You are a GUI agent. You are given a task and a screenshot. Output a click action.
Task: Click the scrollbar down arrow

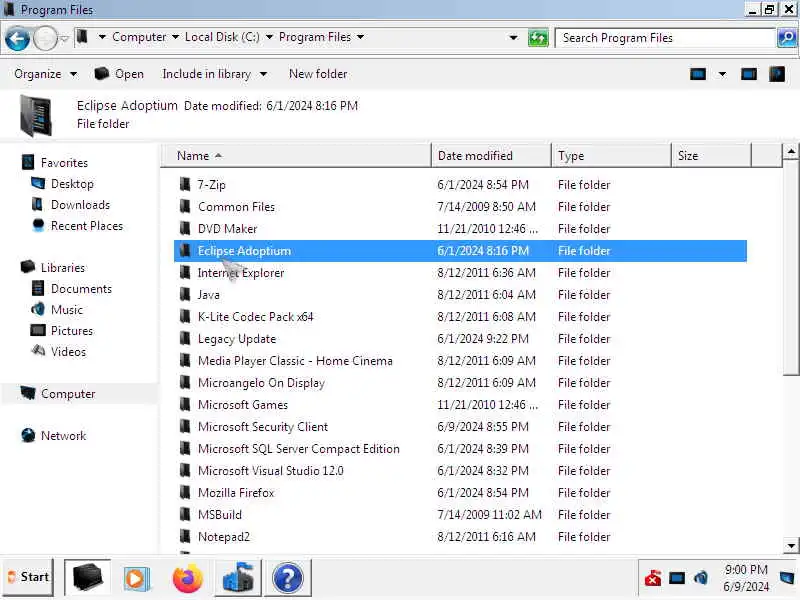click(x=791, y=545)
